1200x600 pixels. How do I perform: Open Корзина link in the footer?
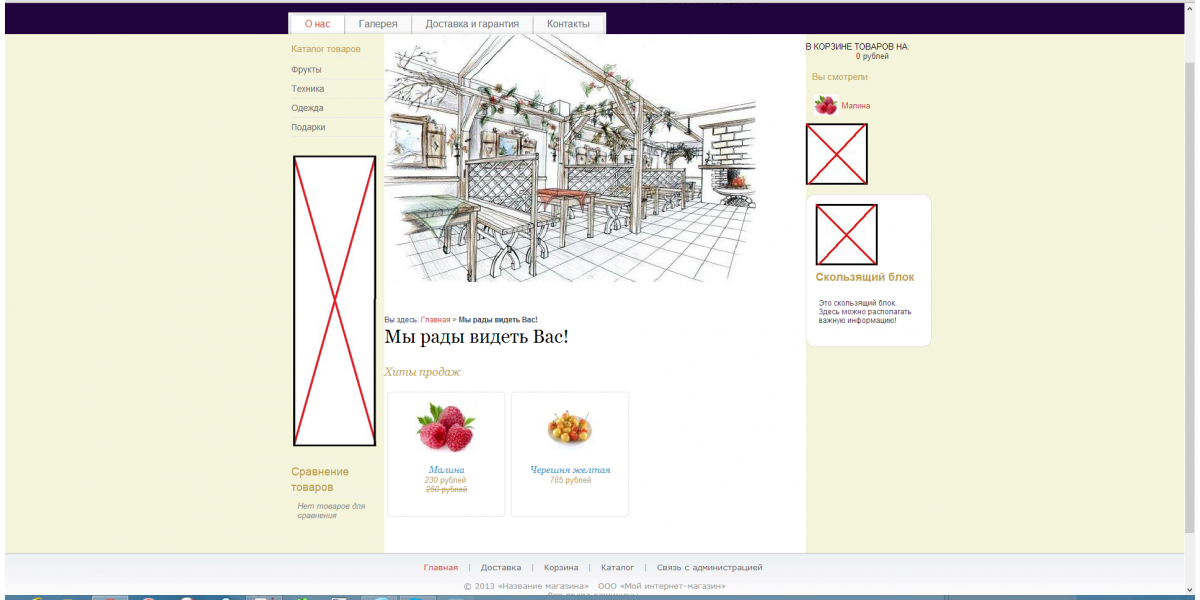[561, 568]
